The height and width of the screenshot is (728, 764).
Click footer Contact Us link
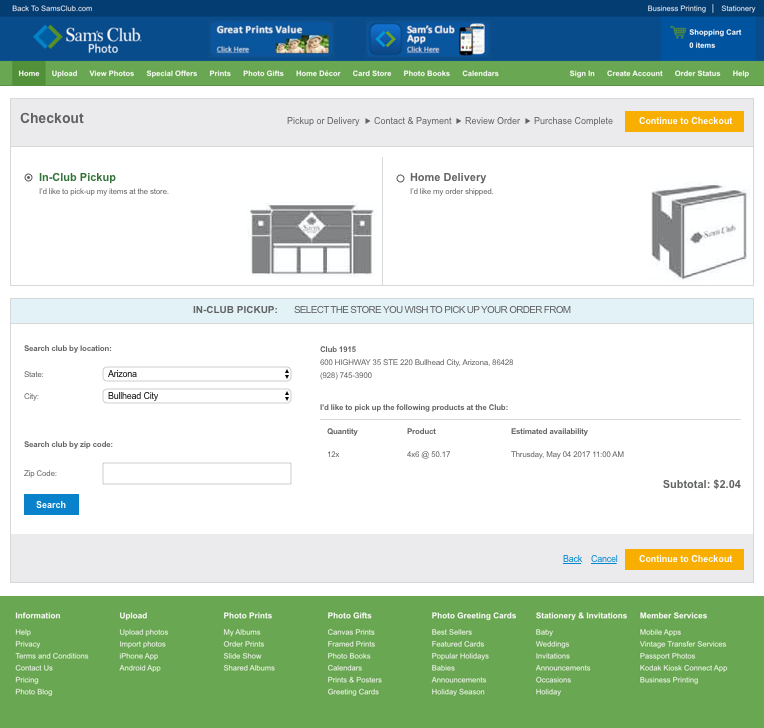click(x=34, y=668)
